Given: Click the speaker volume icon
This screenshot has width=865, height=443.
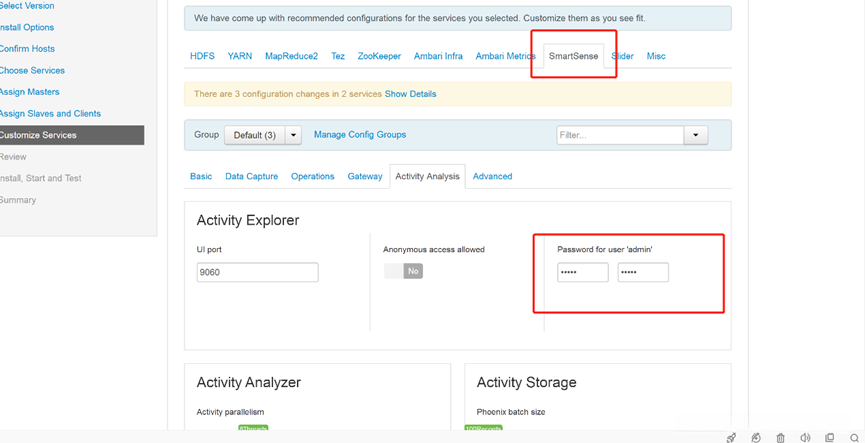Looking at the screenshot, I should 805,437.
